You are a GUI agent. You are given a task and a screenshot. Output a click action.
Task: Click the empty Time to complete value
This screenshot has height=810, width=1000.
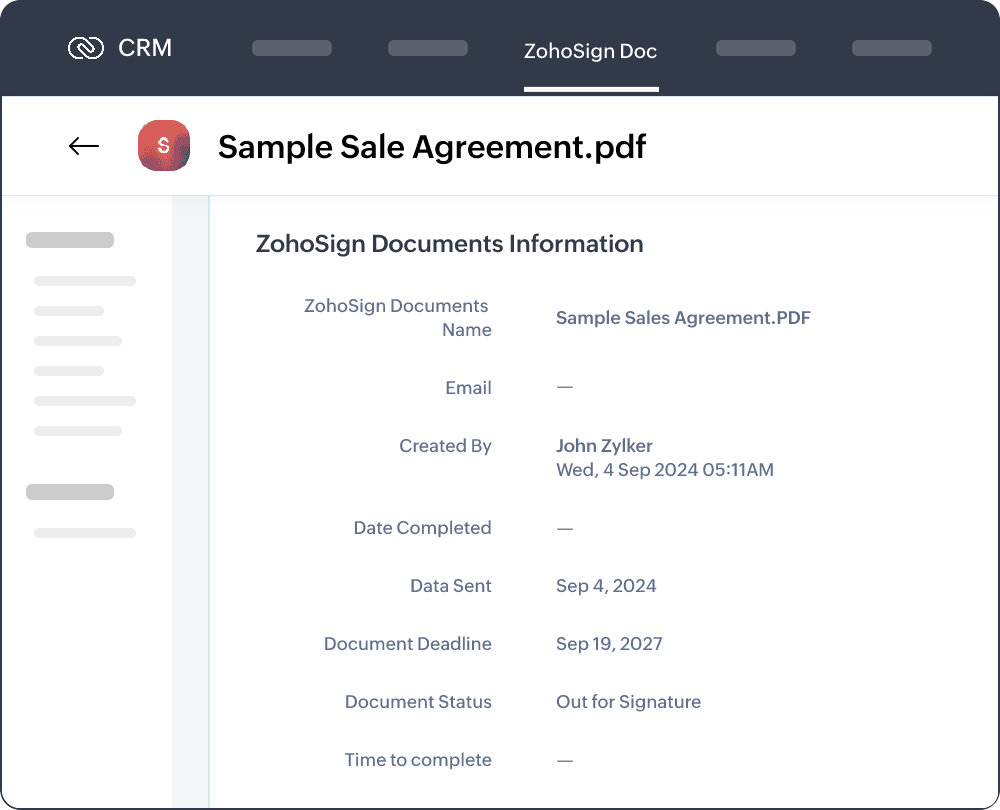[565, 760]
